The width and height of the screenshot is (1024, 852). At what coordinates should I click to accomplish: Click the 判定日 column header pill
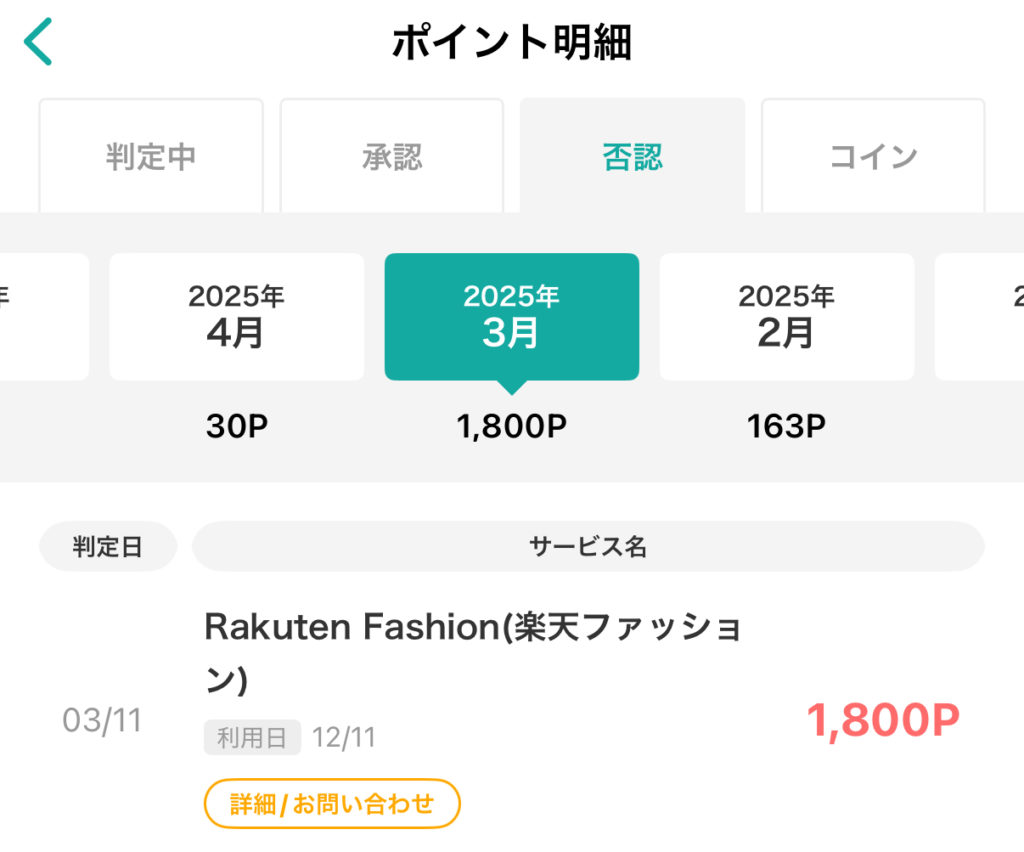click(x=108, y=547)
